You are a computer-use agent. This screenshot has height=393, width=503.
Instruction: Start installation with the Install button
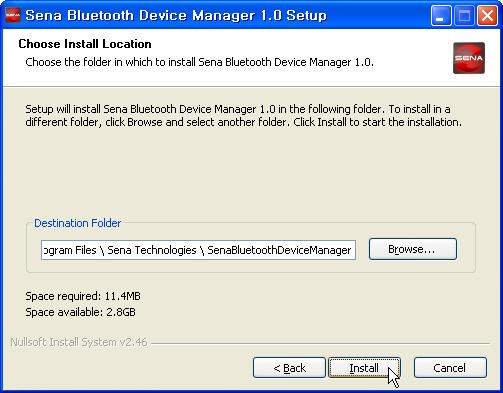coord(364,368)
